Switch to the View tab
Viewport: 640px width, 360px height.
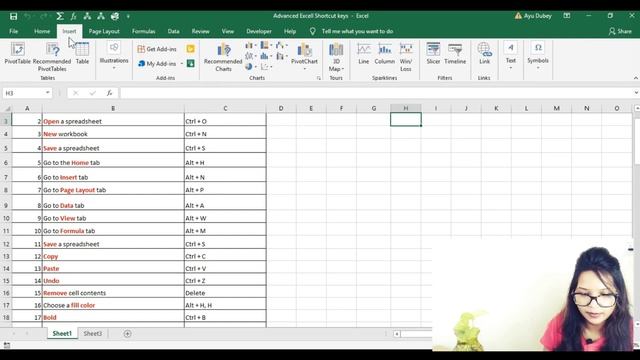point(228,31)
